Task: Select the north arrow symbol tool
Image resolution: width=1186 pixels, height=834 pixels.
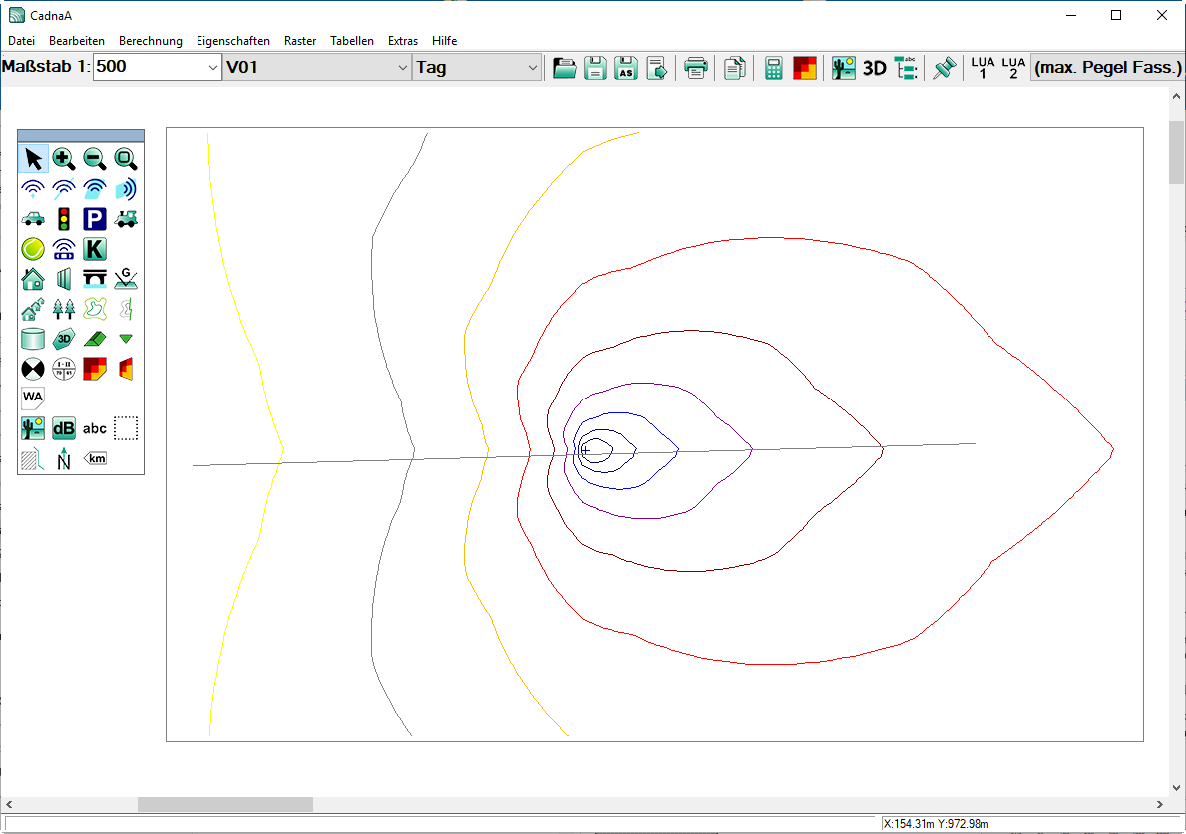Action: [64, 458]
